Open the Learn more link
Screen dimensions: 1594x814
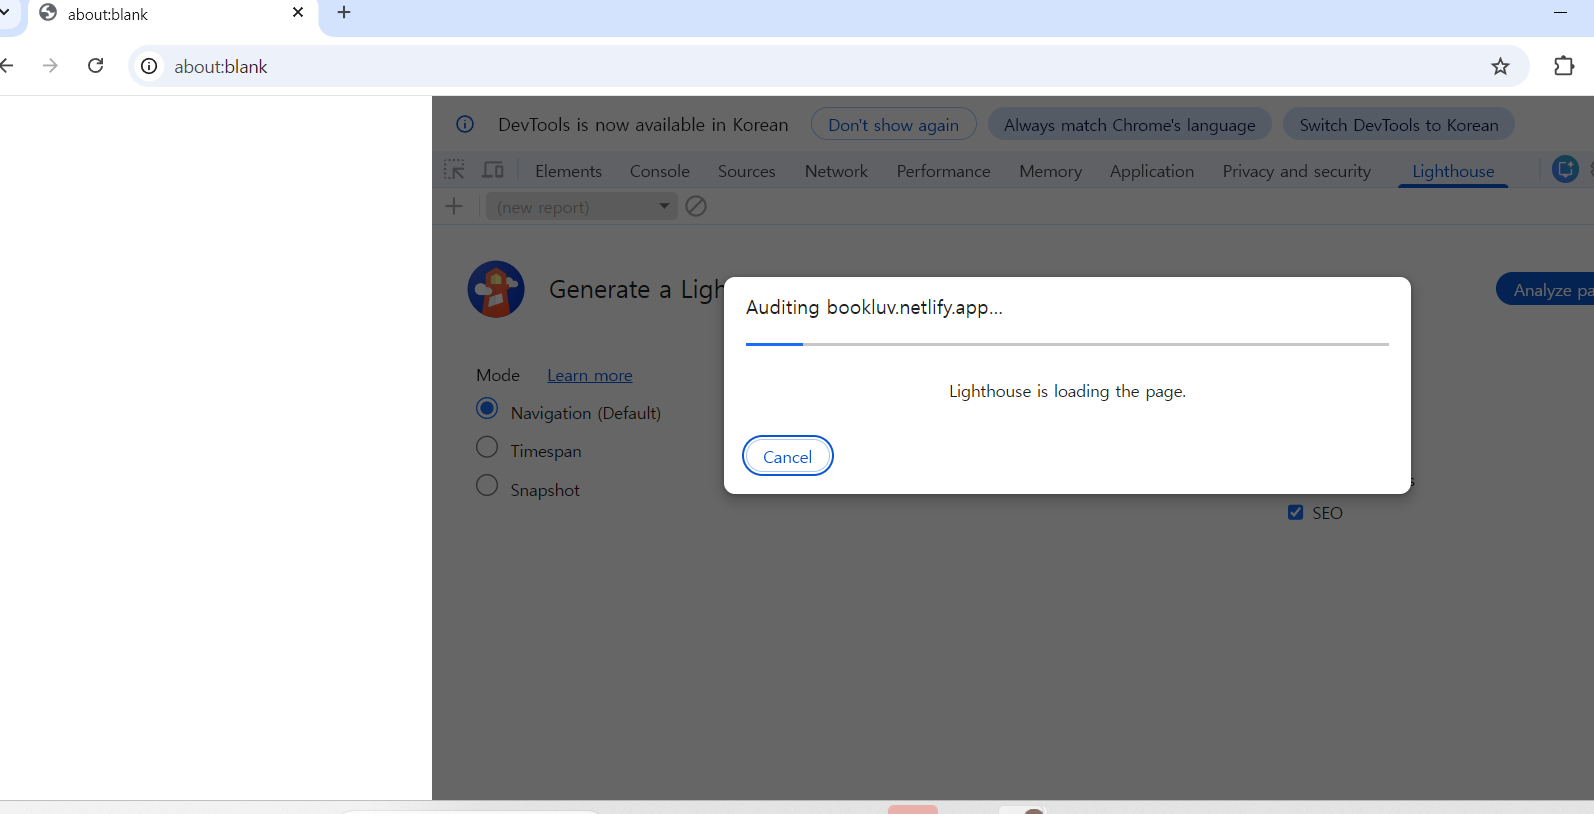click(x=590, y=375)
